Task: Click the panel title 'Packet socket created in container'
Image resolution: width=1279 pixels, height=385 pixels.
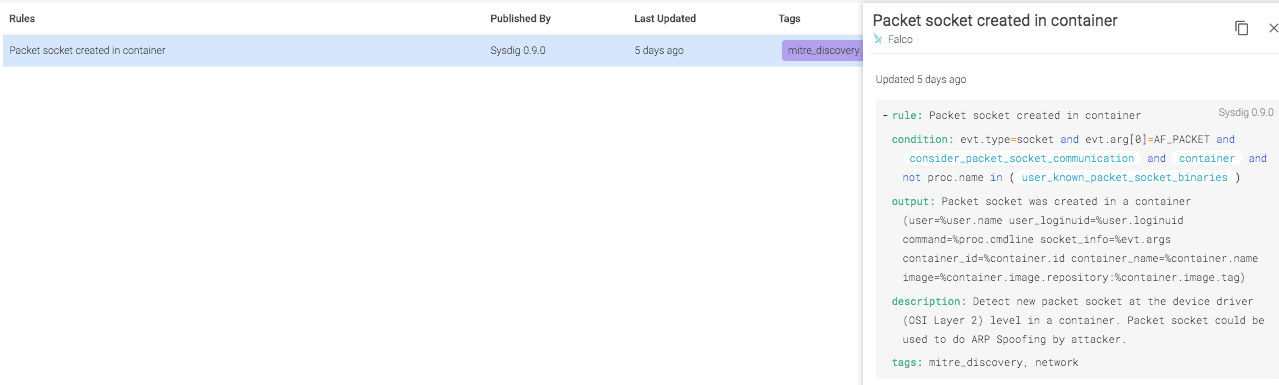Action: click(x=995, y=20)
